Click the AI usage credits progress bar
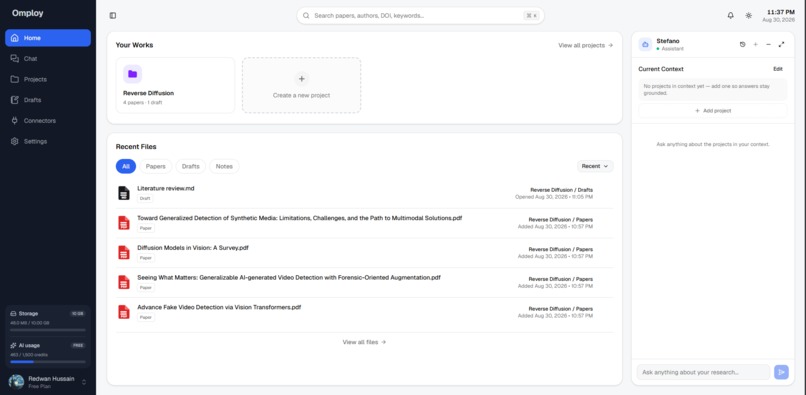The height and width of the screenshot is (395, 806). [48, 362]
